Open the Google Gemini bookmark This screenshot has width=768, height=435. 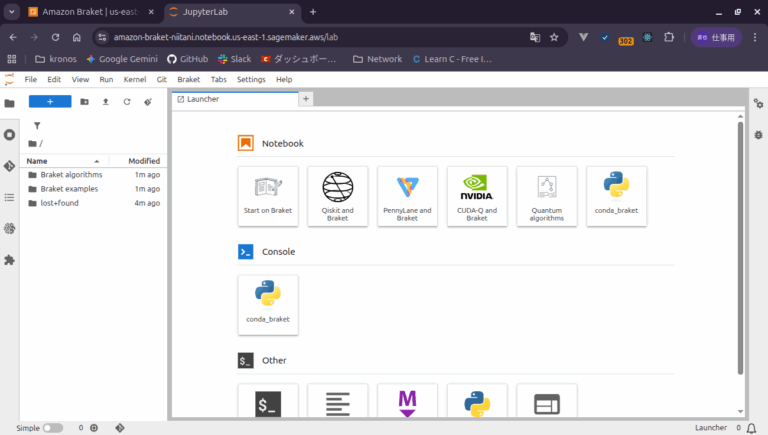point(122,59)
